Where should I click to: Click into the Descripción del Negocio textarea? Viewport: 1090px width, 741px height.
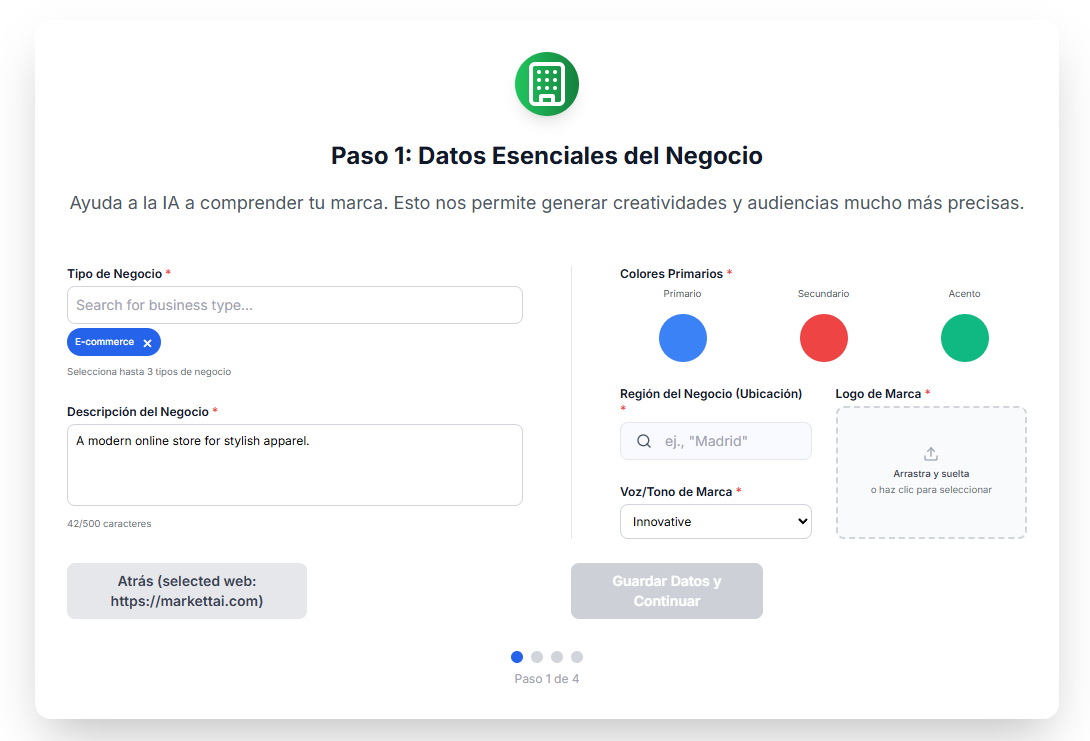click(294, 465)
